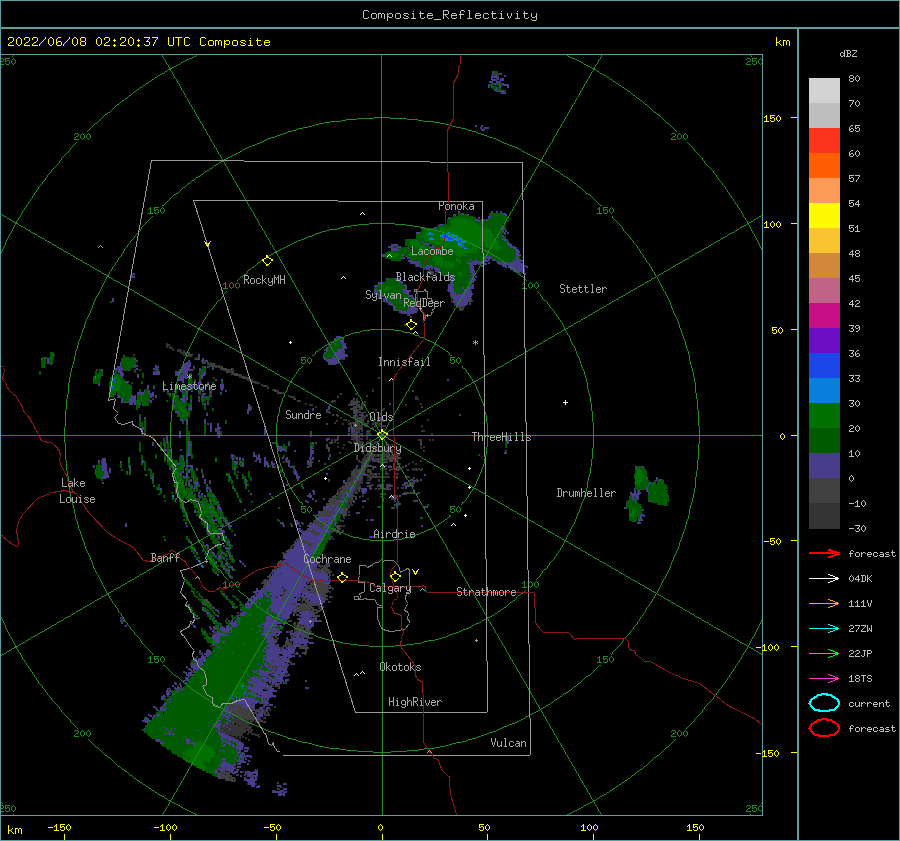Click the Sylvan label
This screenshot has height=841, width=900.
[383, 295]
